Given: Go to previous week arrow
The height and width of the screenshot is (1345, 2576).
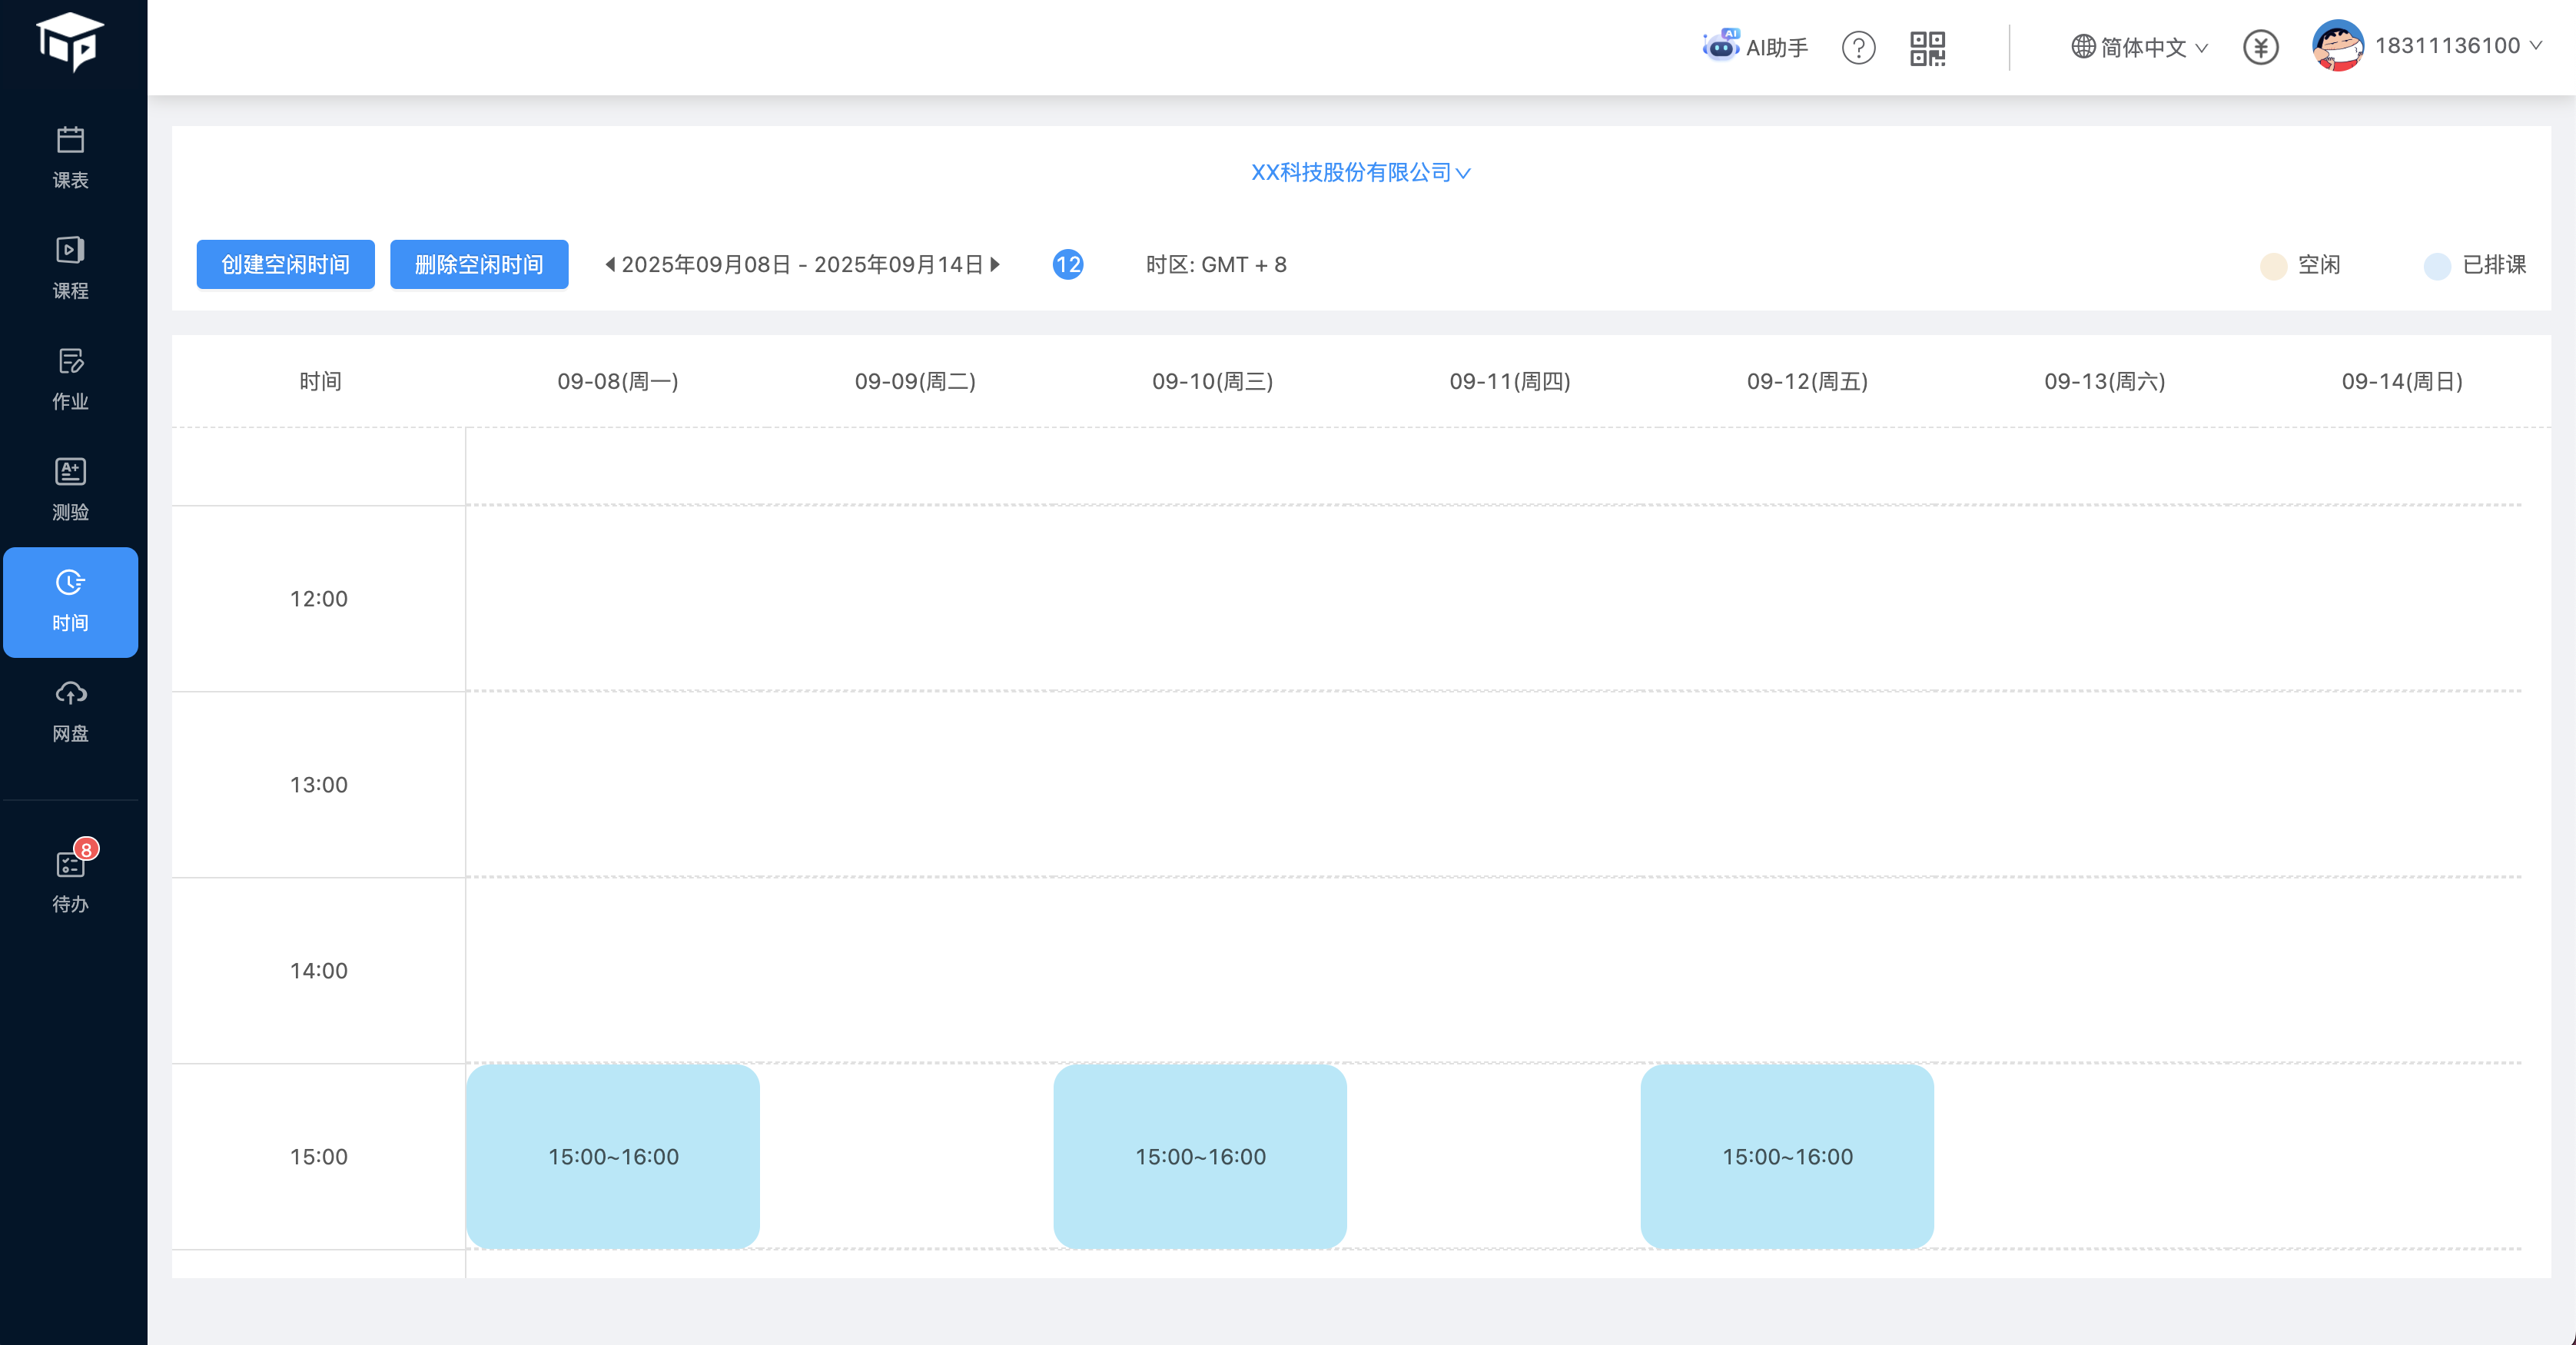Looking at the screenshot, I should tap(610, 264).
